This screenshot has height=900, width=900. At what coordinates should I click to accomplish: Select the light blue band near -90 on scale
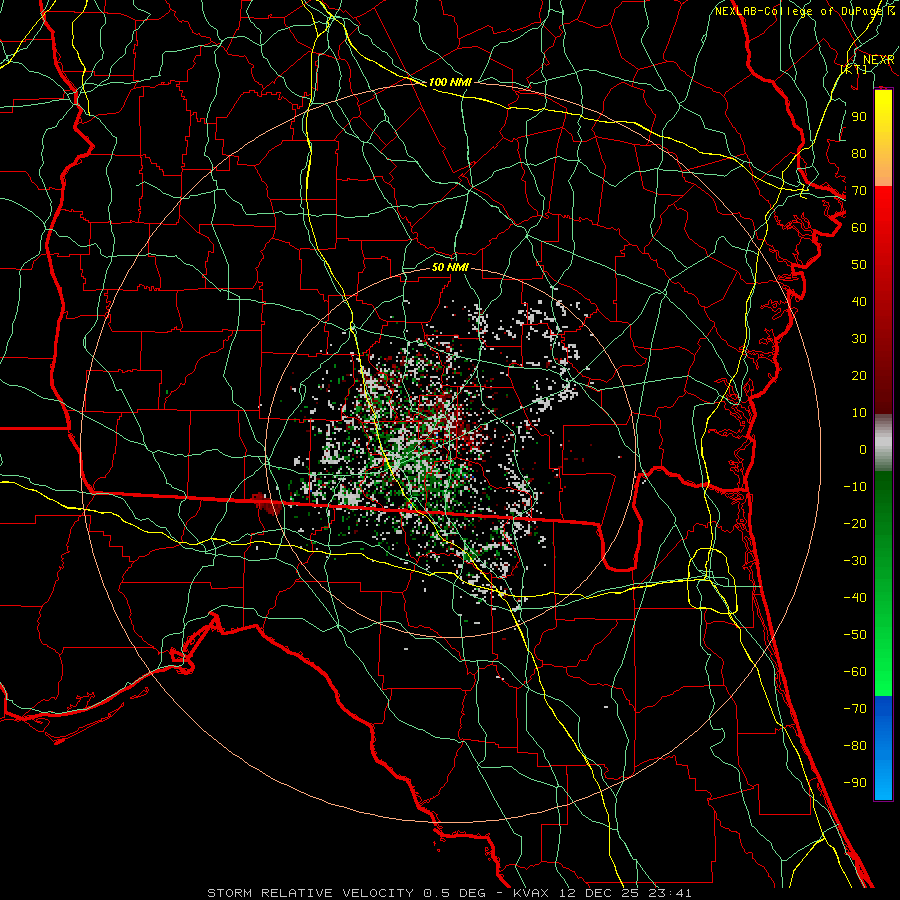883,781
